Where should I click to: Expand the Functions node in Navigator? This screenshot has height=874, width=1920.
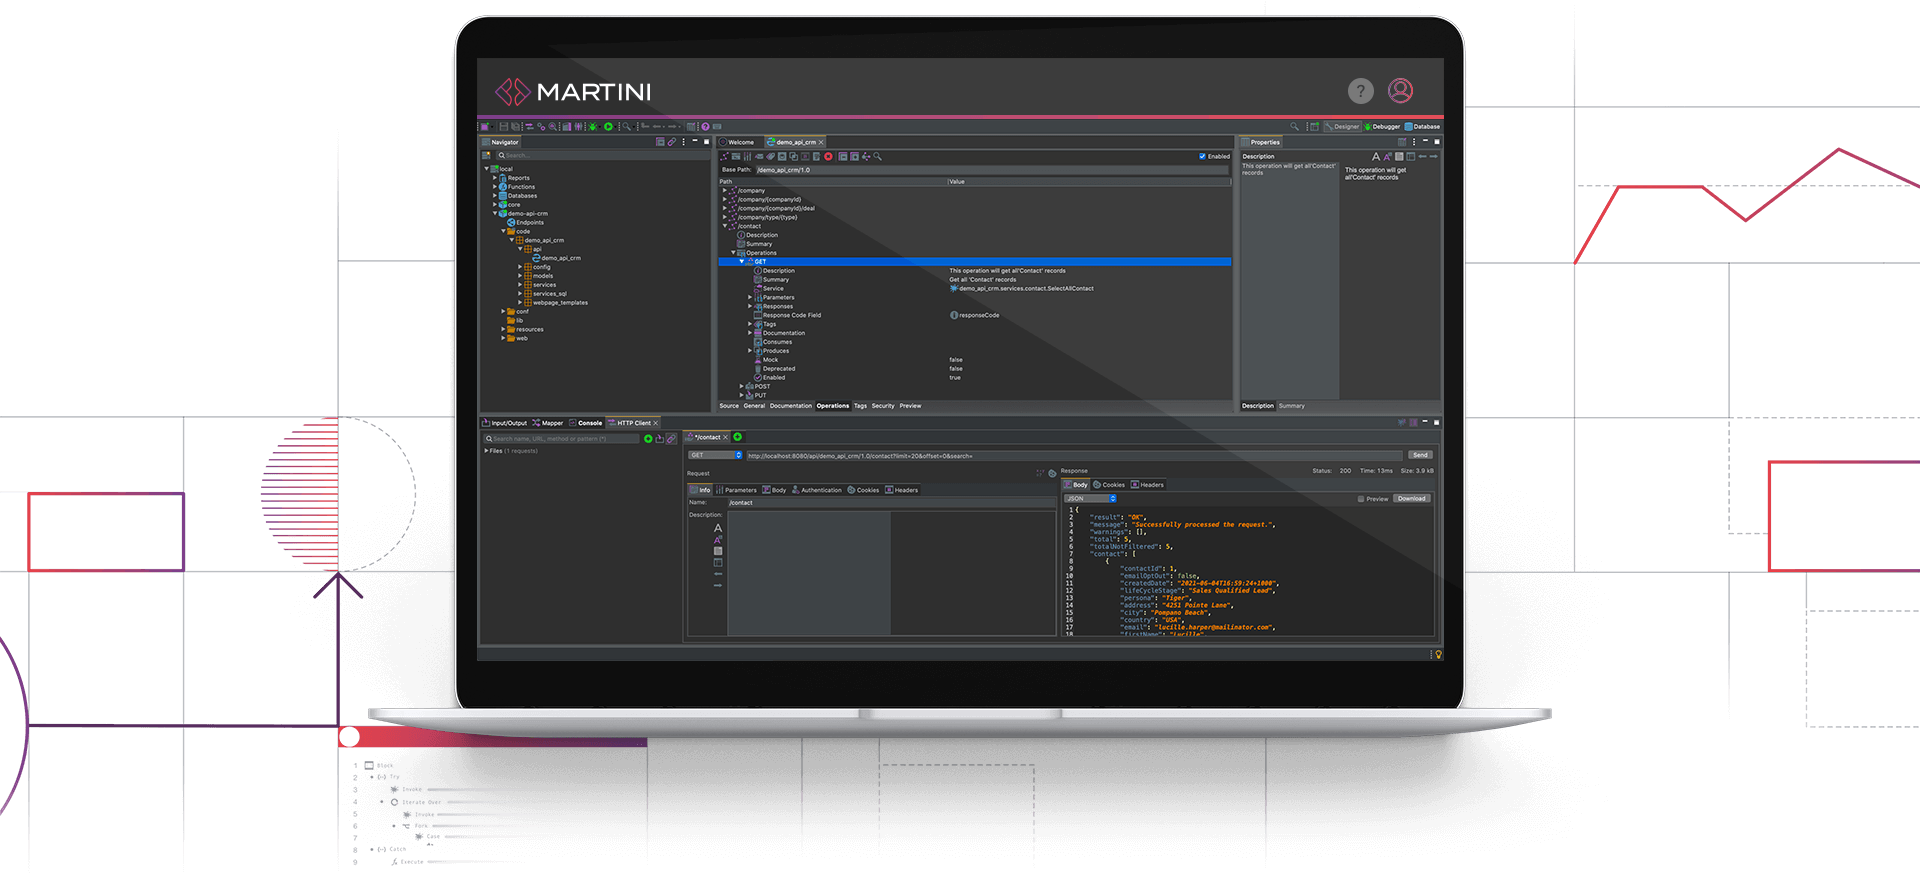494,187
